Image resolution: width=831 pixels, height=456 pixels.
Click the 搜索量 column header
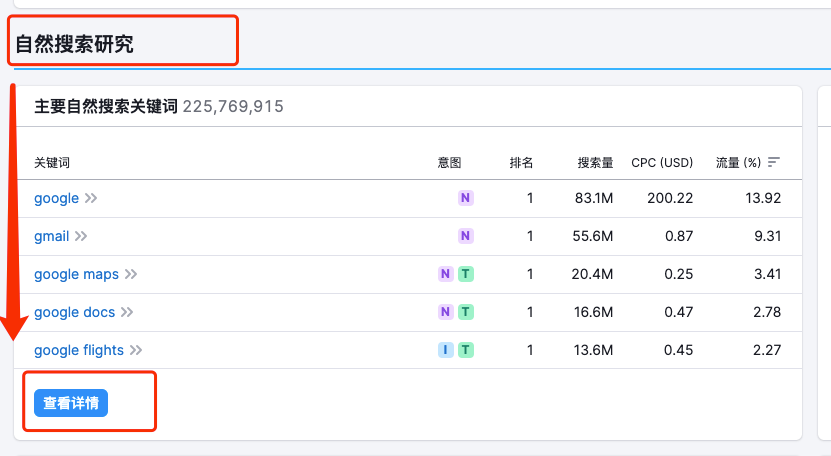point(595,163)
